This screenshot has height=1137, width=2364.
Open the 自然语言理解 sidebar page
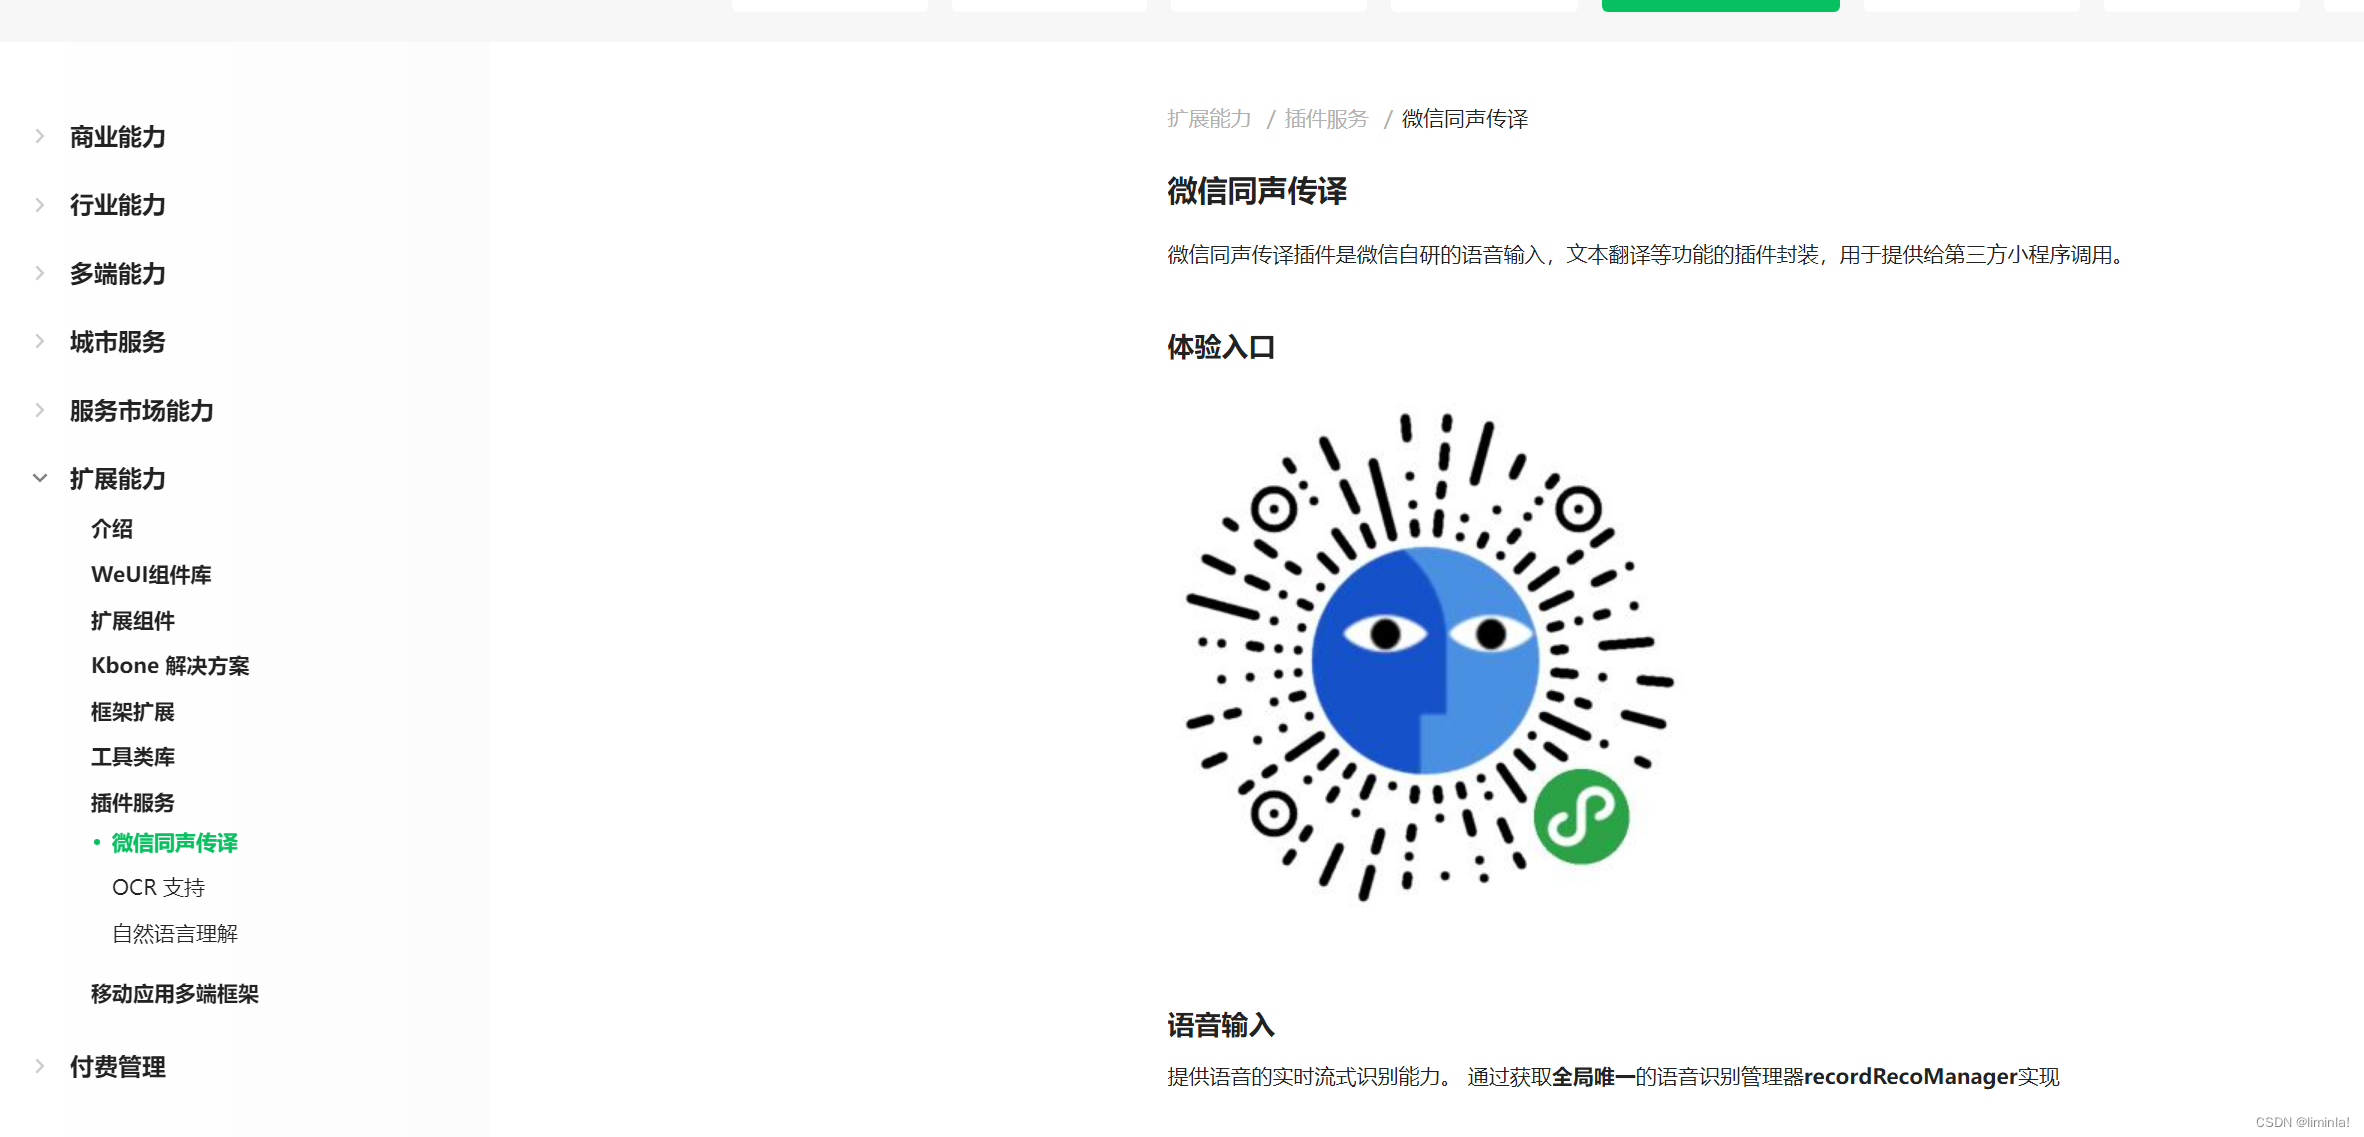(x=175, y=934)
